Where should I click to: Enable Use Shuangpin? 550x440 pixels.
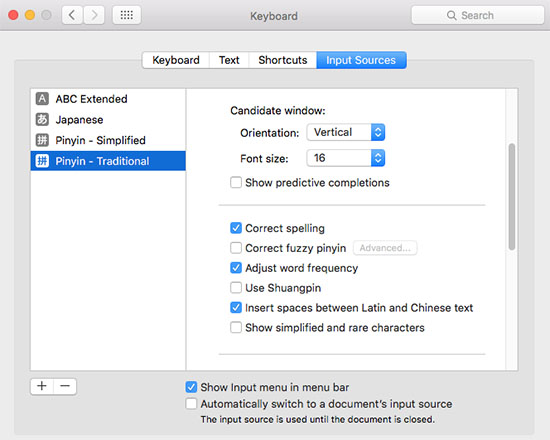(236, 288)
